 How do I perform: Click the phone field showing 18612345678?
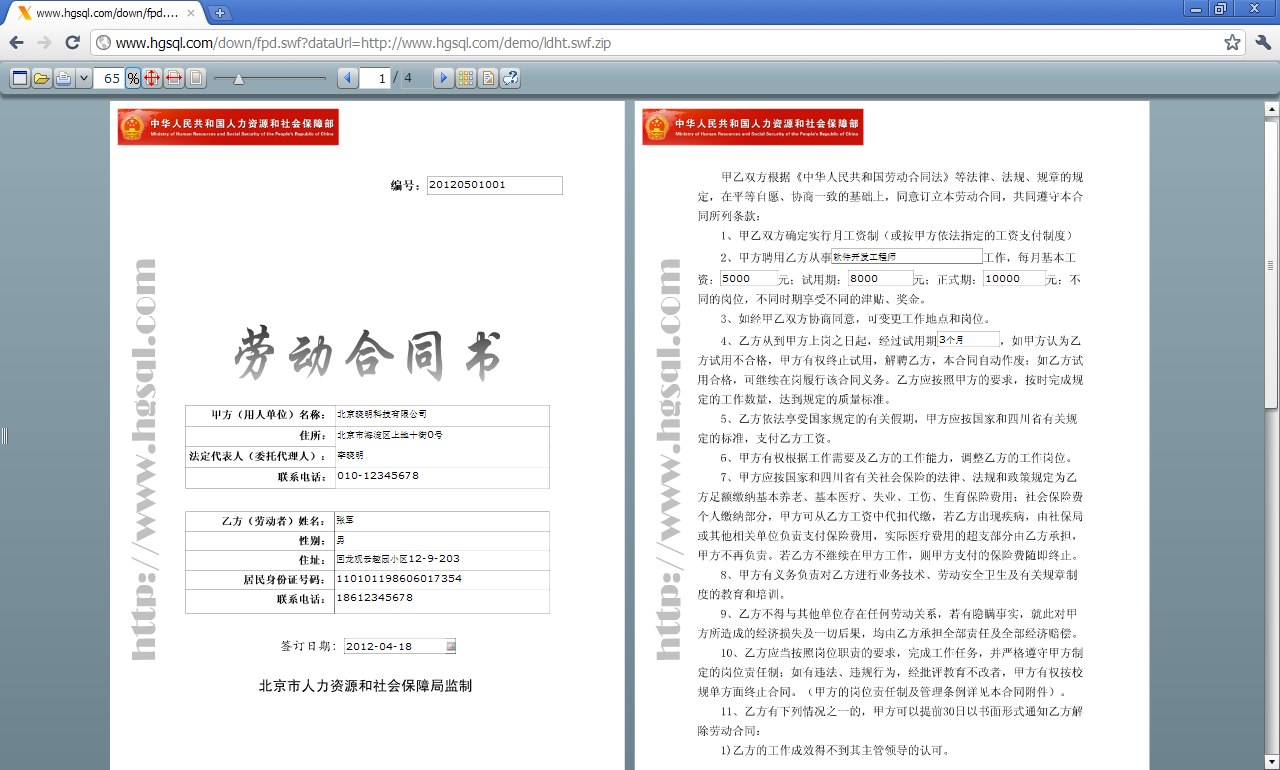[442, 599]
